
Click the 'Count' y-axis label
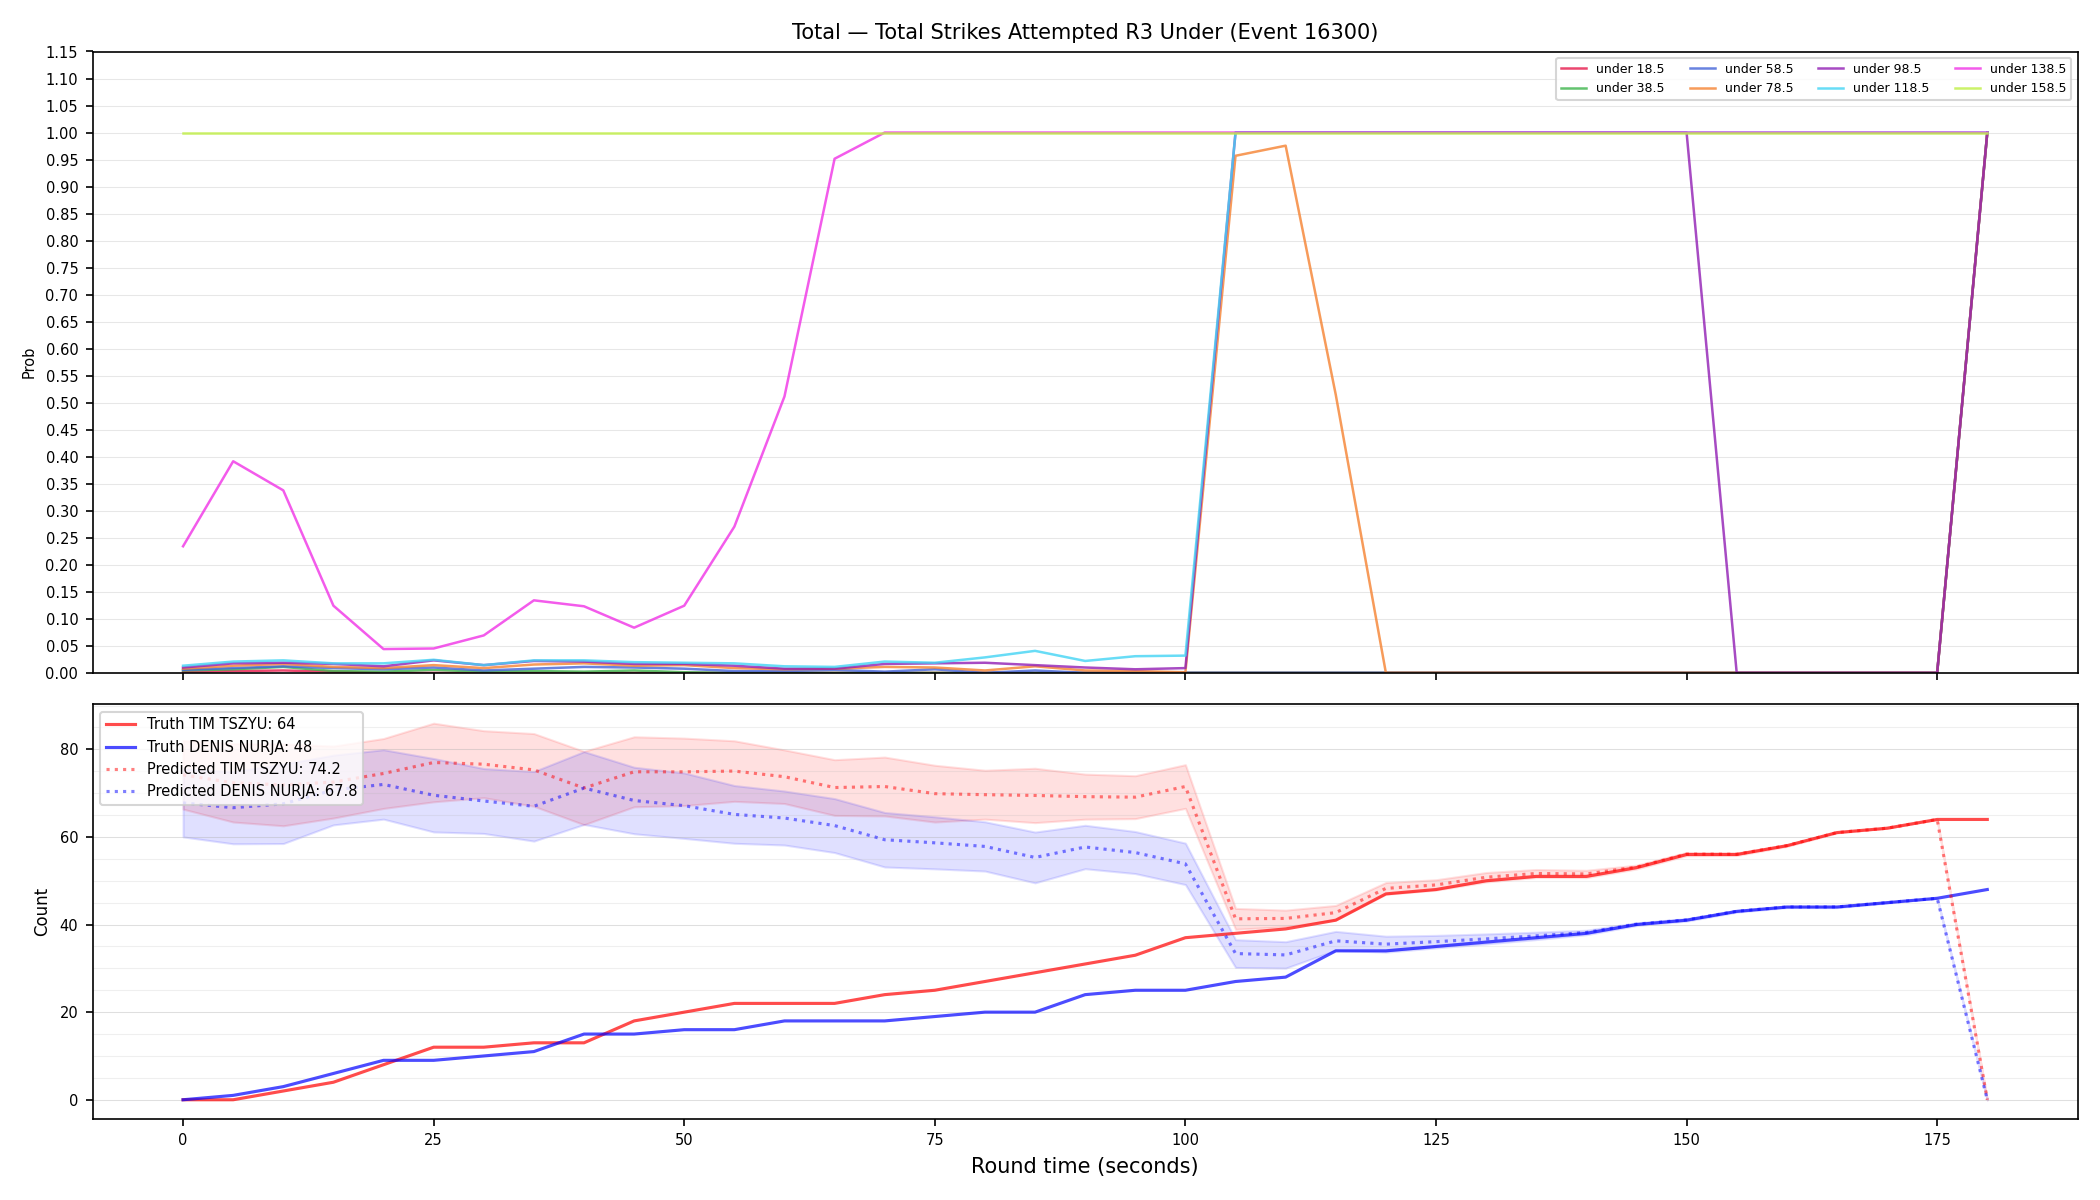coord(41,912)
